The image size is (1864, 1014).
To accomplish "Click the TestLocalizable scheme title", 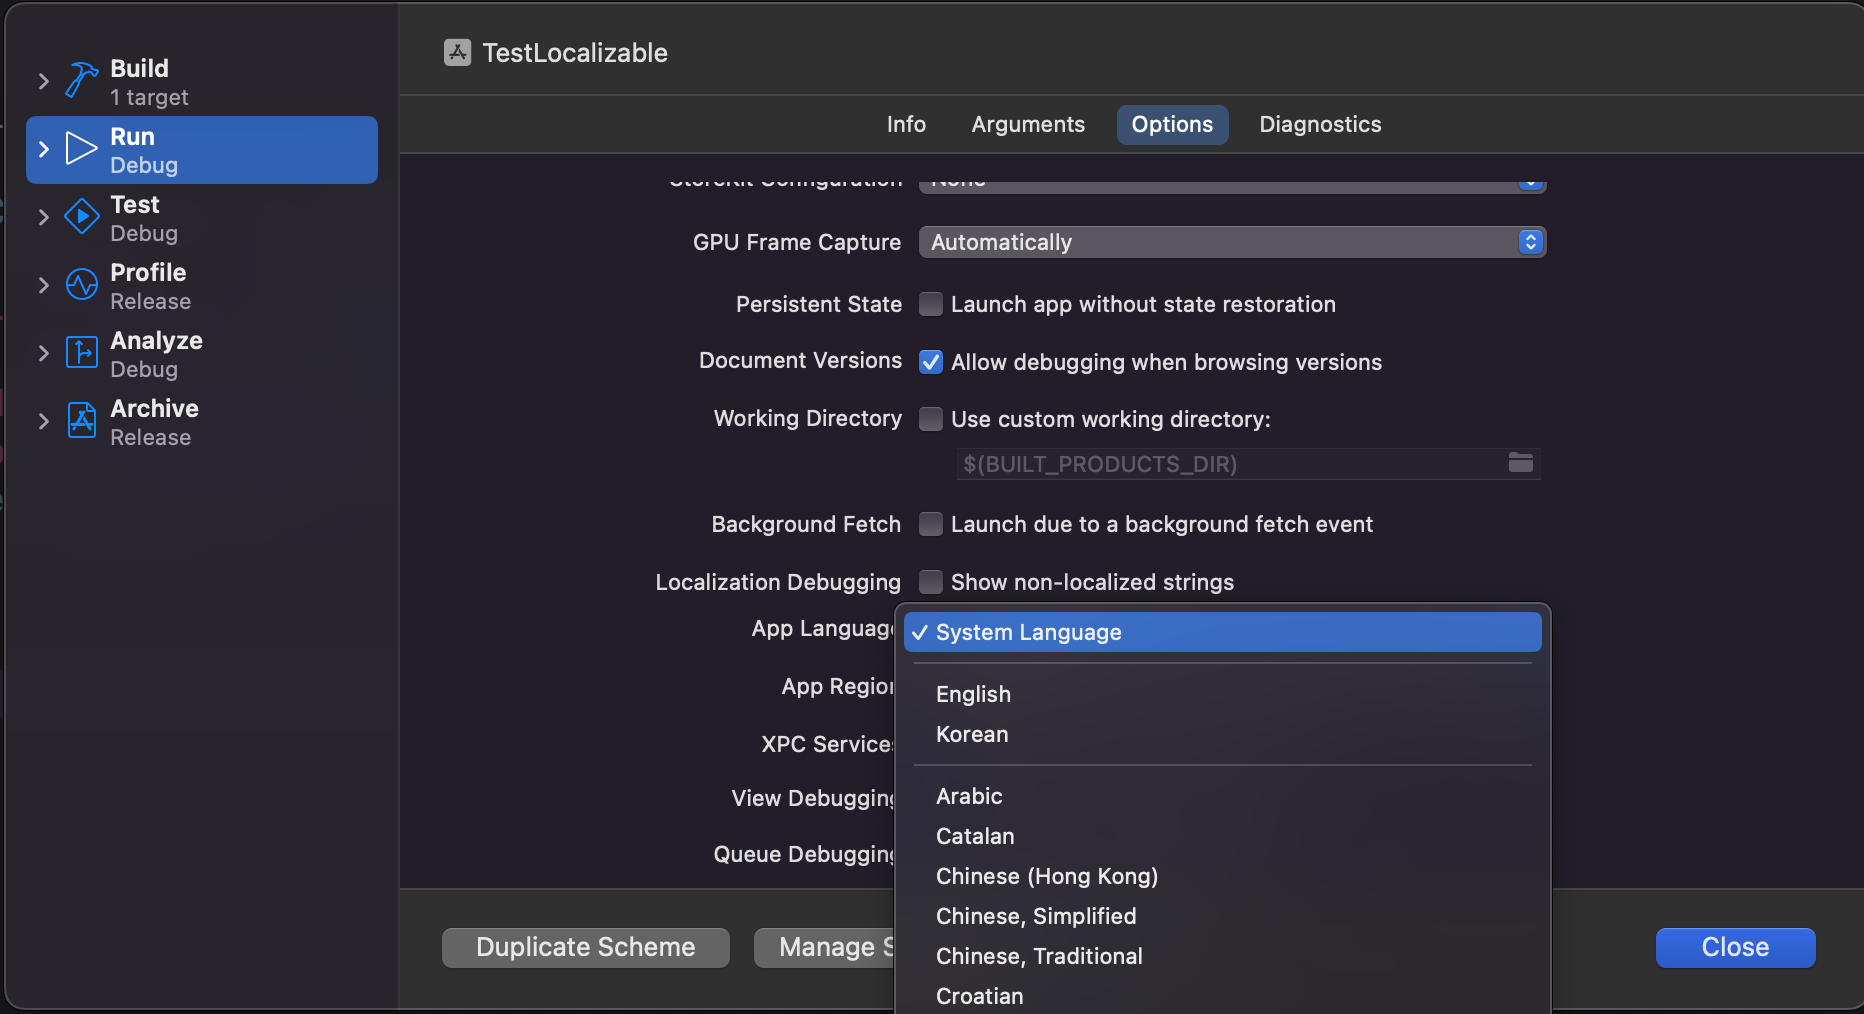I will coord(575,53).
